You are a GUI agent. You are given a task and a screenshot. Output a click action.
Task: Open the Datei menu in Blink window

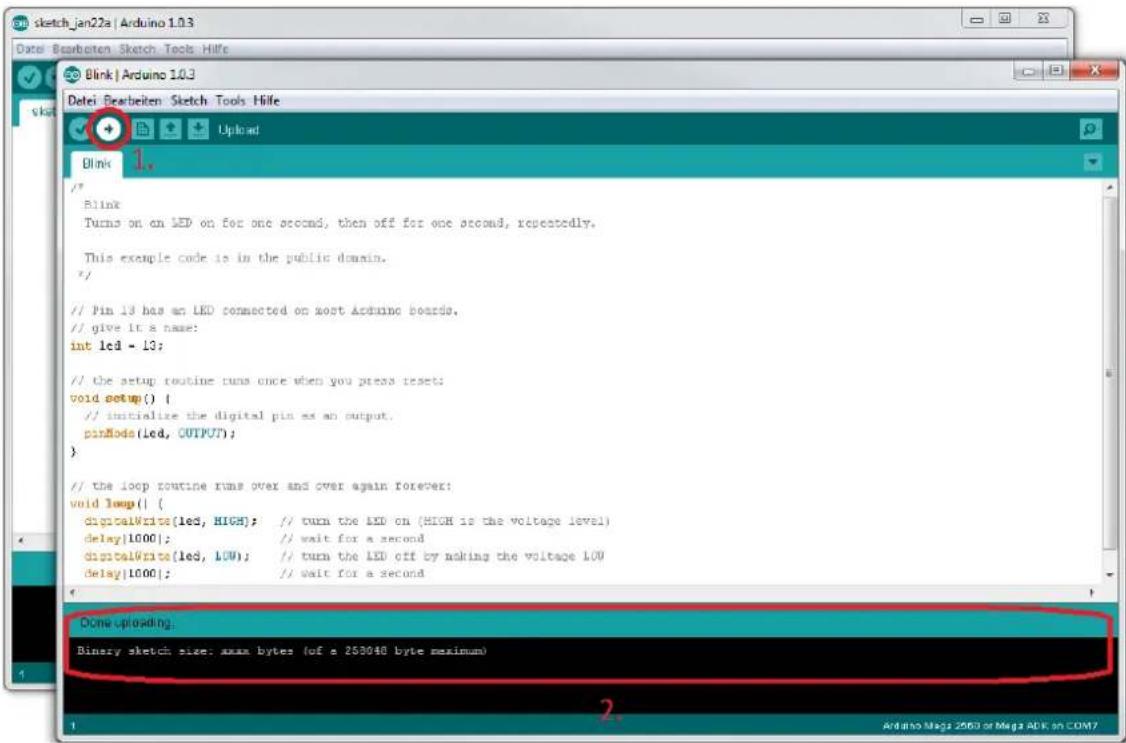coord(82,101)
